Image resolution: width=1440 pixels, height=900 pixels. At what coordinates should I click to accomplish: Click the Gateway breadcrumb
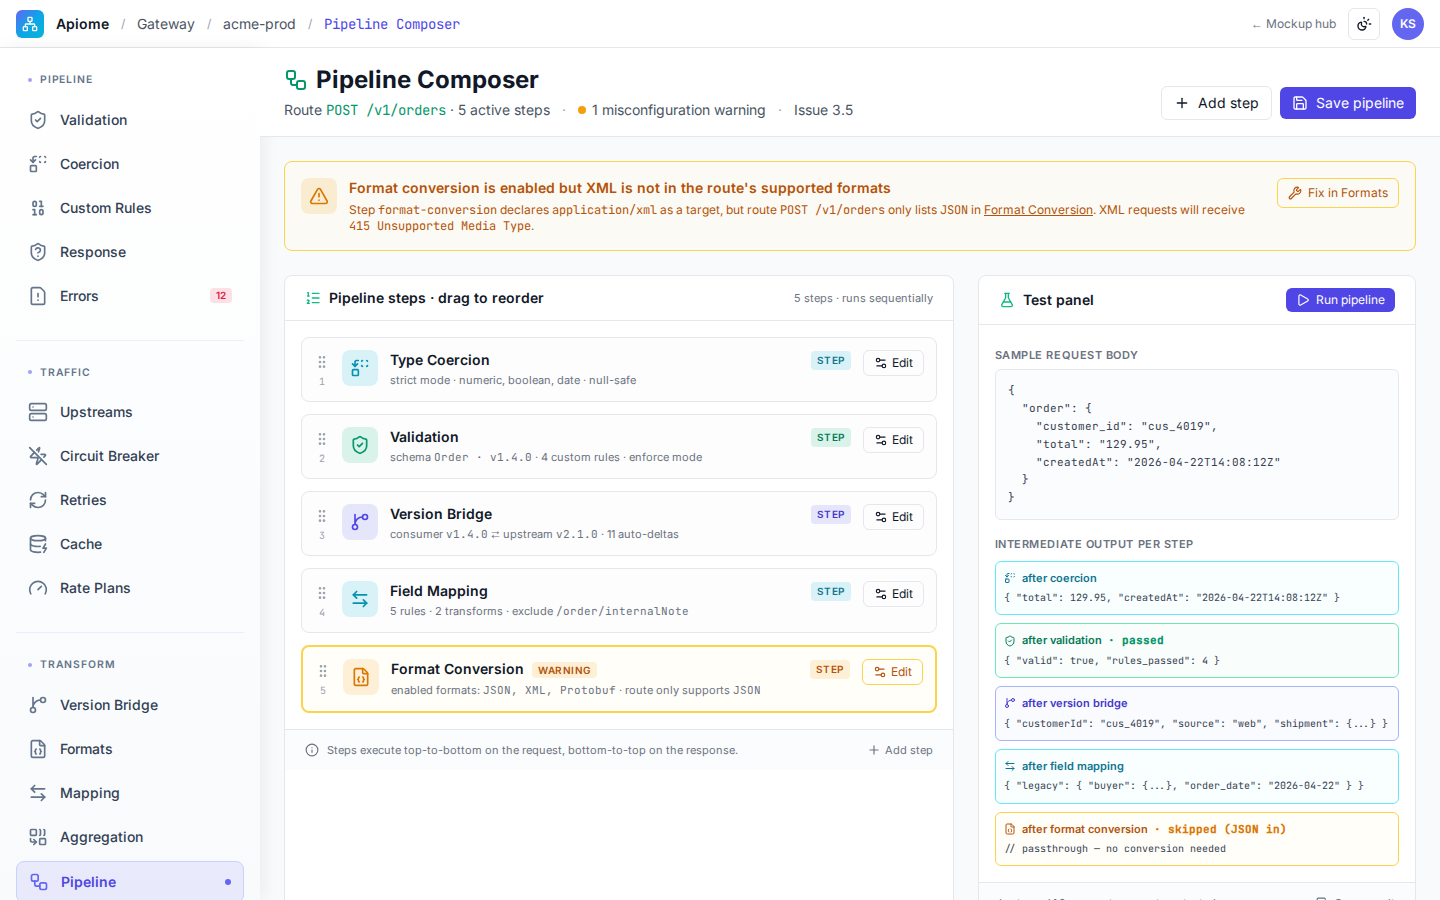tap(166, 24)
